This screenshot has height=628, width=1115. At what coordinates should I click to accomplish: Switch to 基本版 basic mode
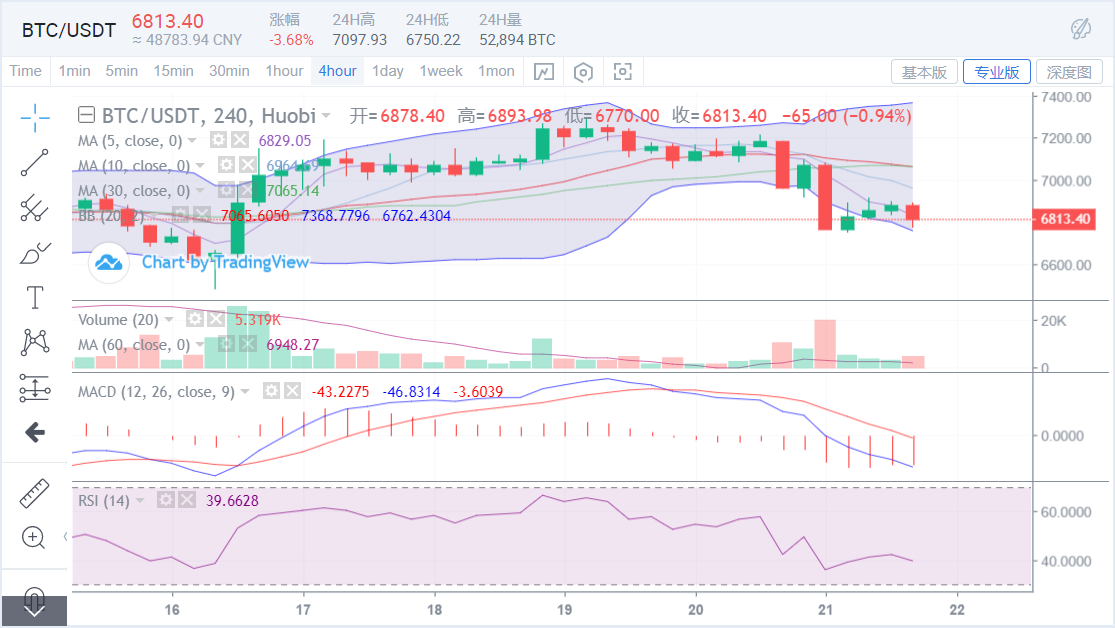[x=924, y=71]
